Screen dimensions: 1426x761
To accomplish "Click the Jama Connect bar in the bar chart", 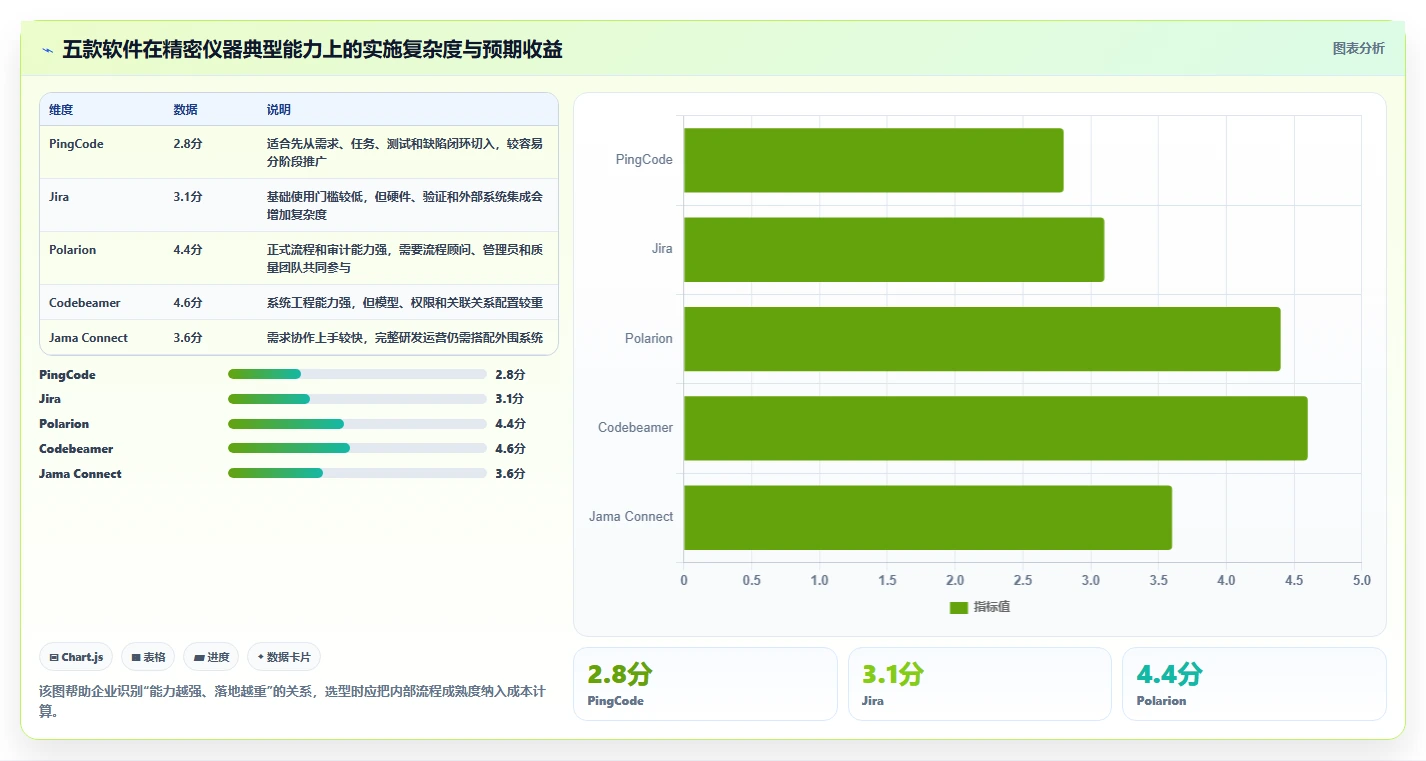I will (x=928, y=517).
